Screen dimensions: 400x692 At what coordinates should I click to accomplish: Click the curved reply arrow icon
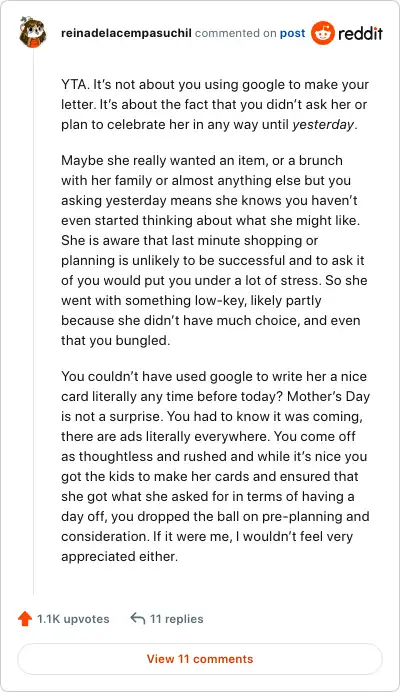138,618
